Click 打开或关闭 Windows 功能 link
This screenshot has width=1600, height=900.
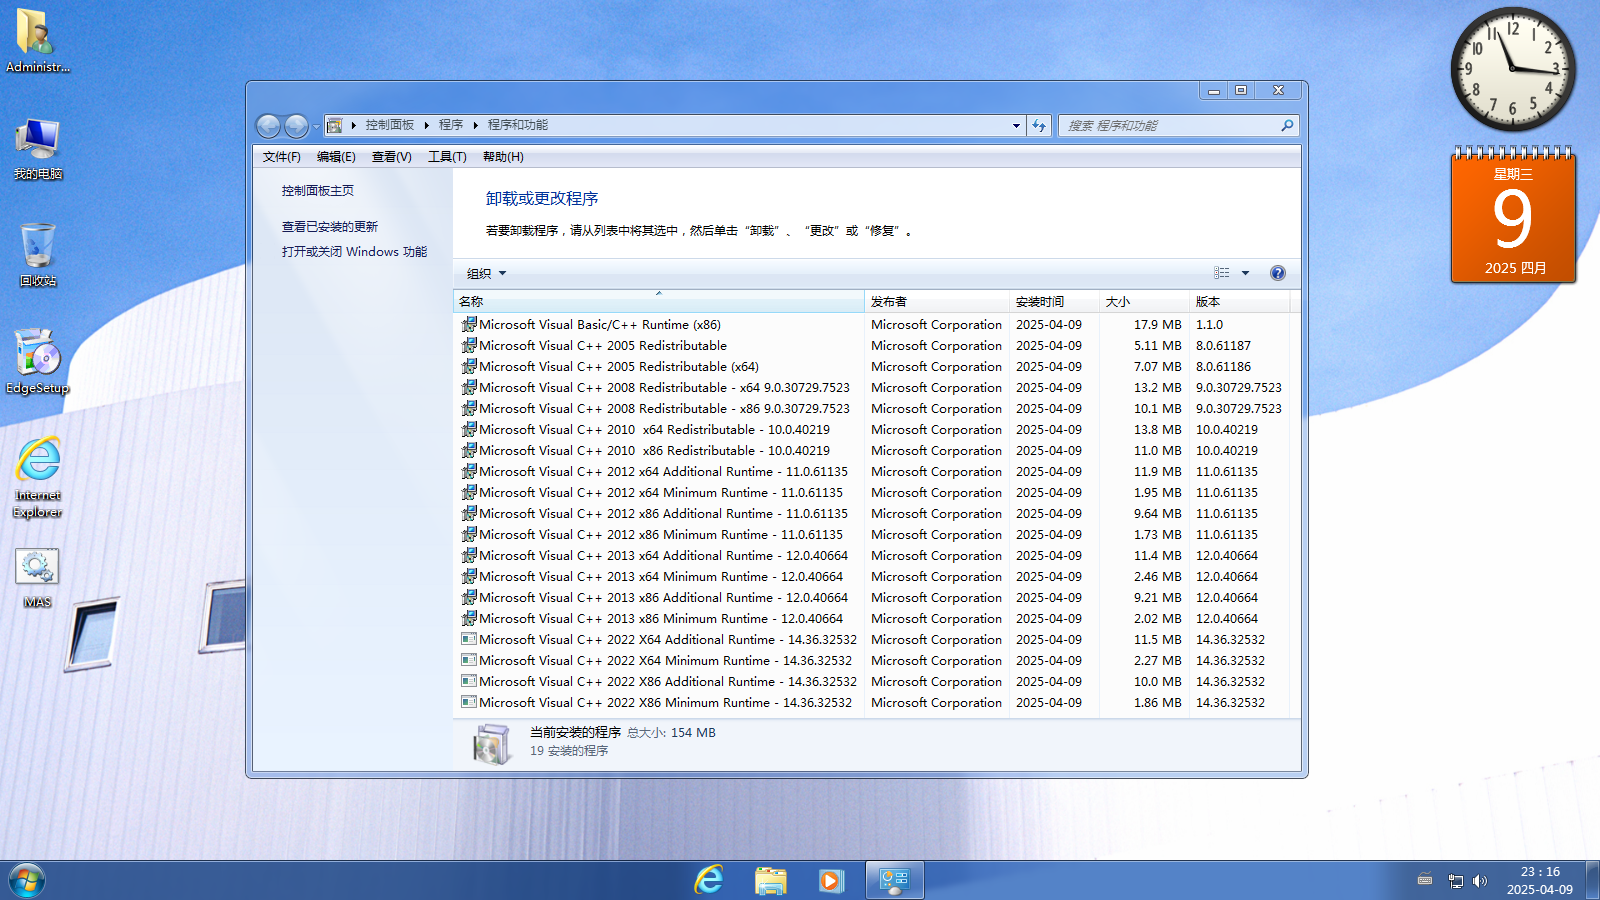tap(354, 252)
